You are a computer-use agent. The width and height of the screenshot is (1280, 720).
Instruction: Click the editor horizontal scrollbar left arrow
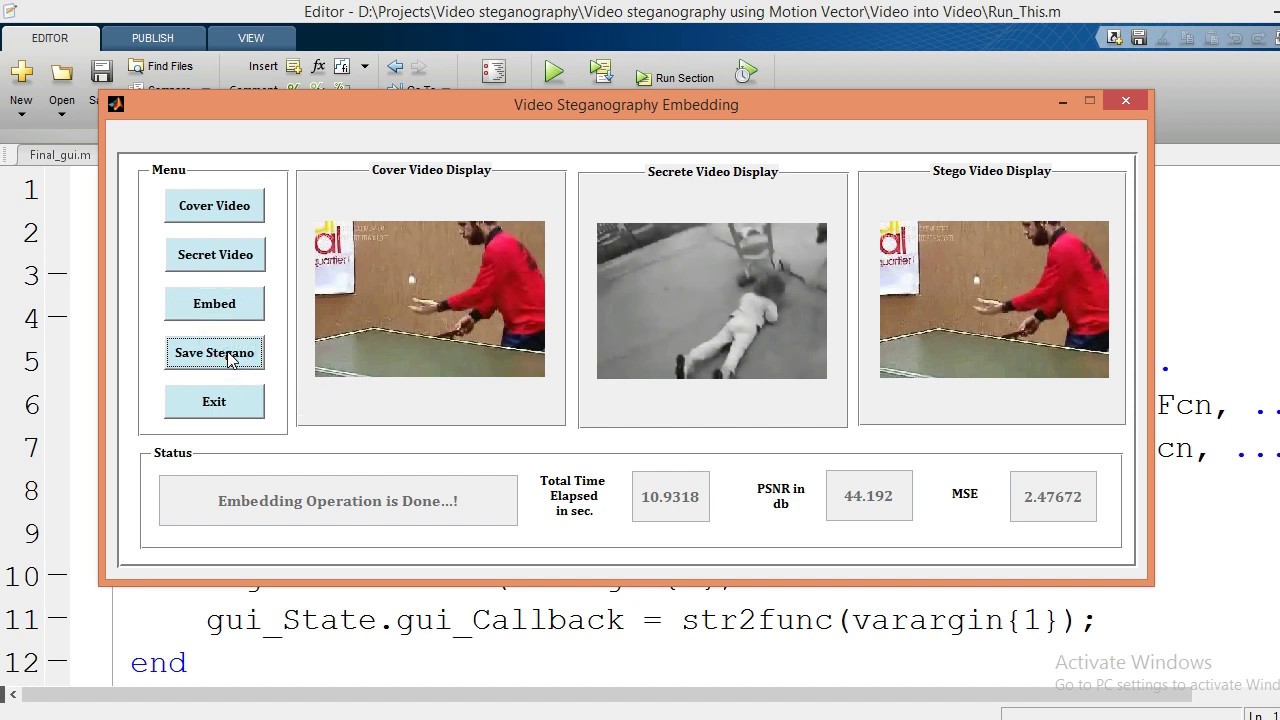(13, 695)
